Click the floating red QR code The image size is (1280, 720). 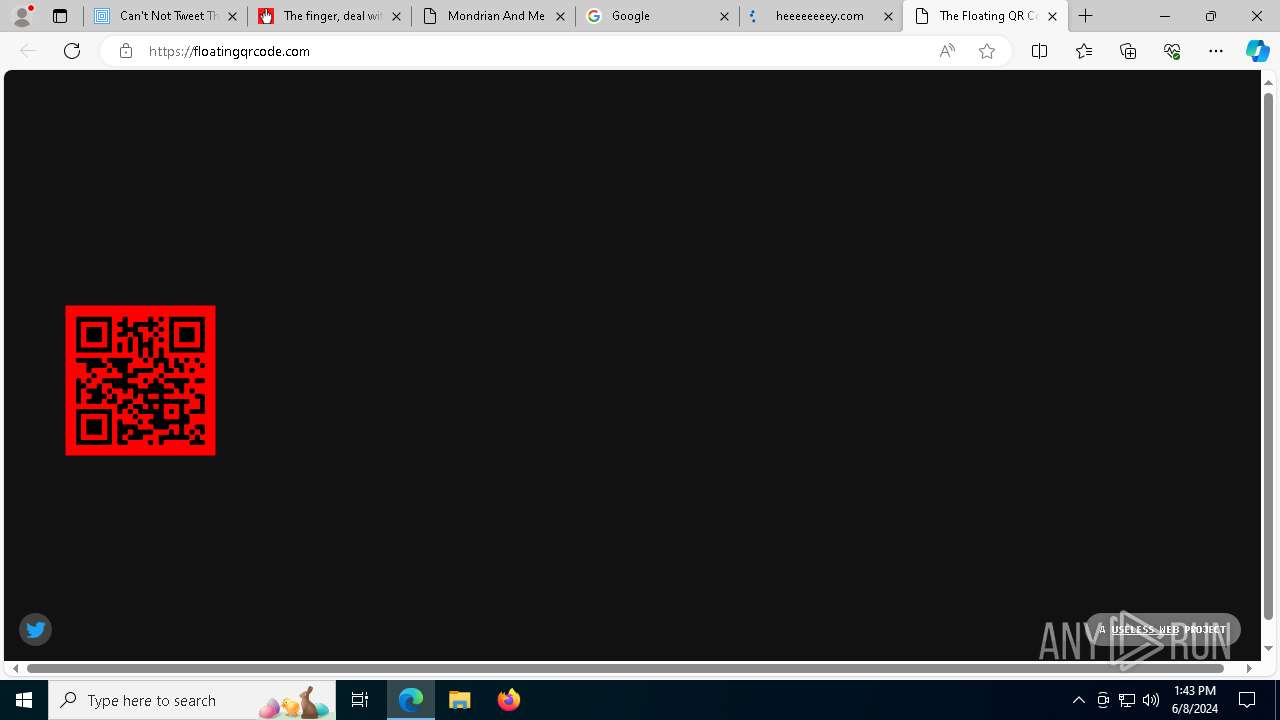[x=140, y=380]
